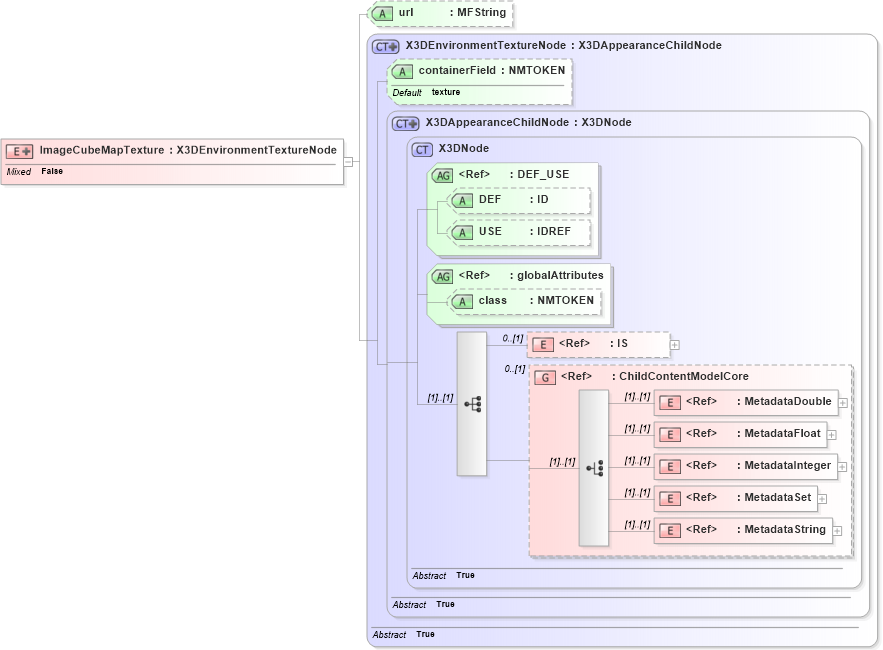Collapse the ImageCubeMapTexture element with minus box
Image resolution: width=883 pixels, height=650 pixels.
[x=348, y=162]
